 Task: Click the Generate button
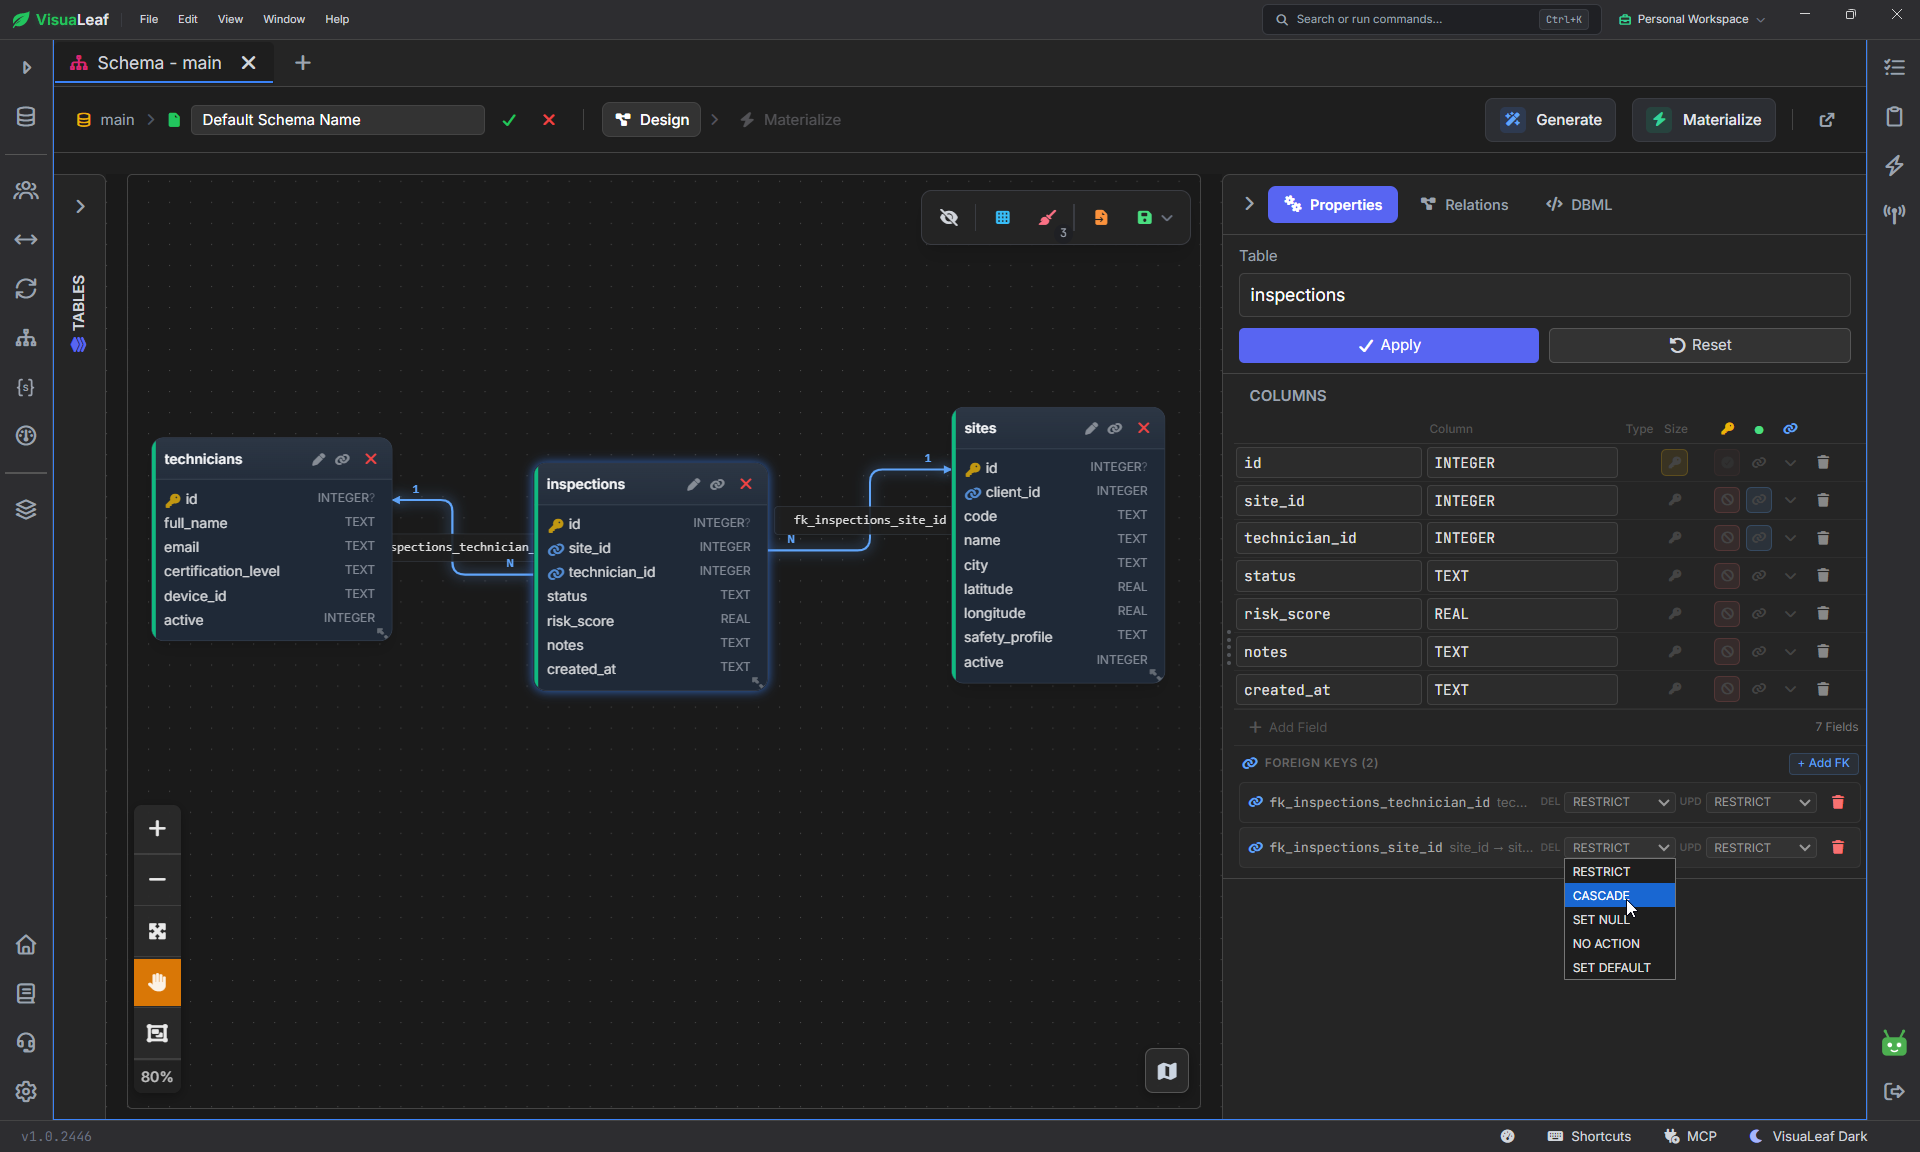1550,120
